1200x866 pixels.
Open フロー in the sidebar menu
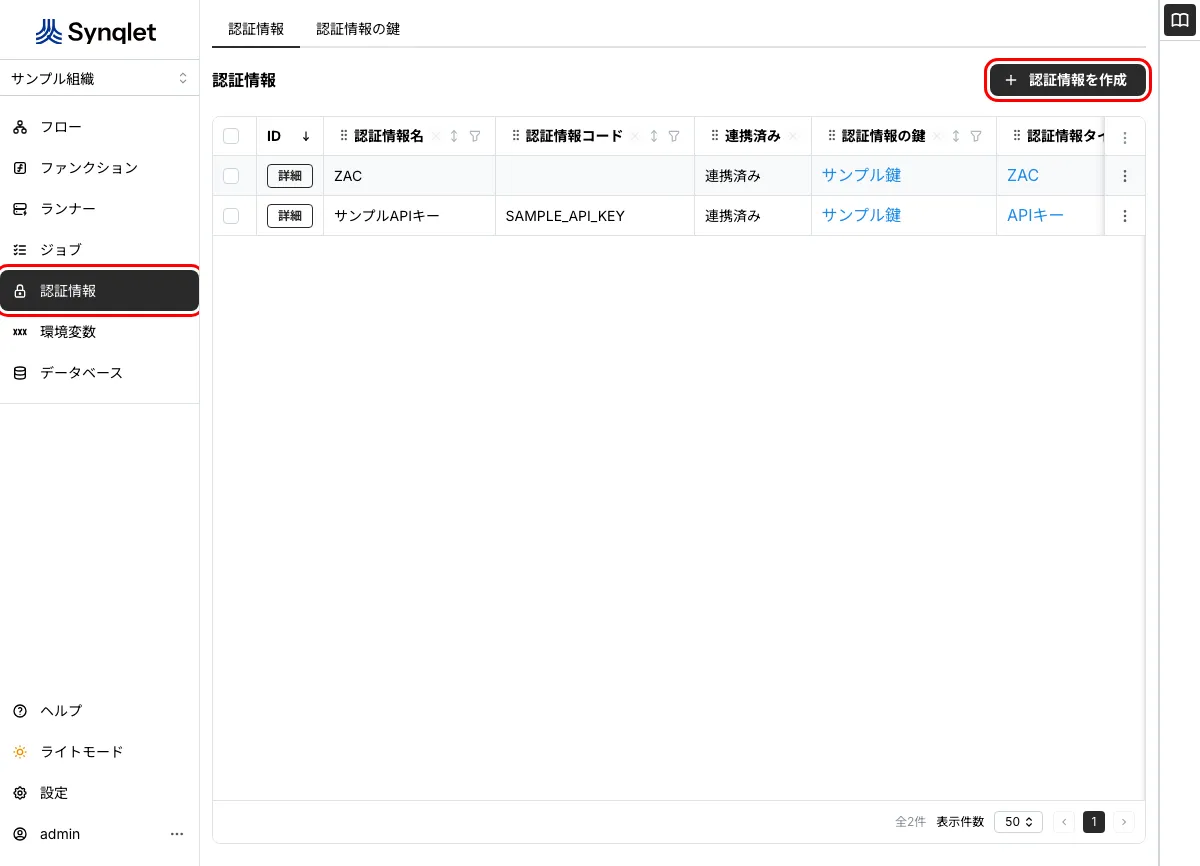pos(99,127)
